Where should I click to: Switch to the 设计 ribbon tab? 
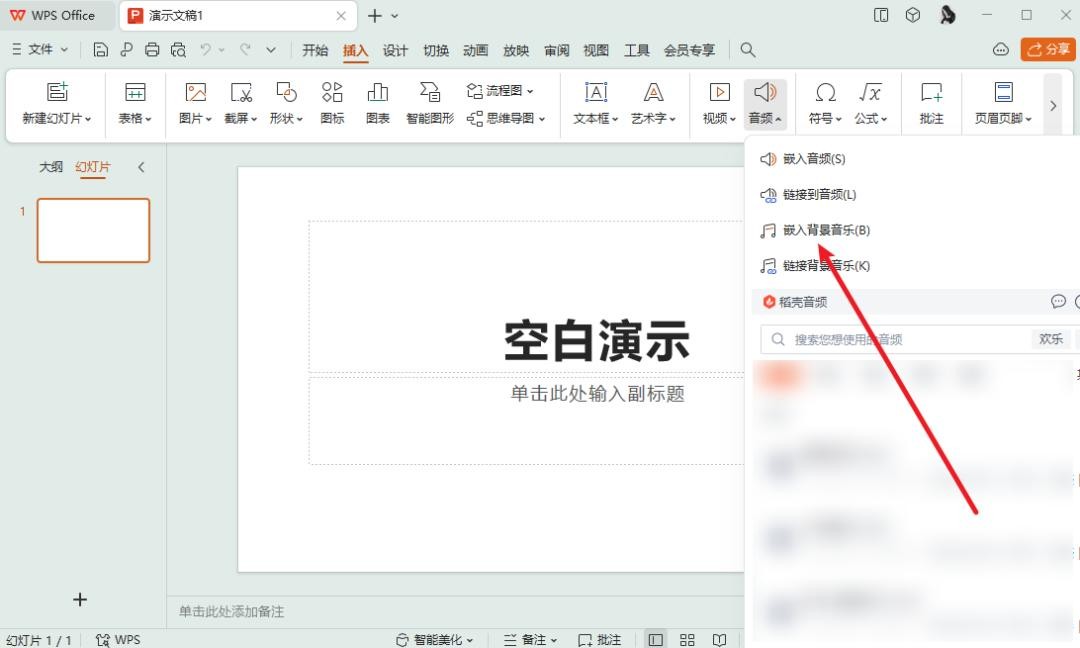(395, 50)
